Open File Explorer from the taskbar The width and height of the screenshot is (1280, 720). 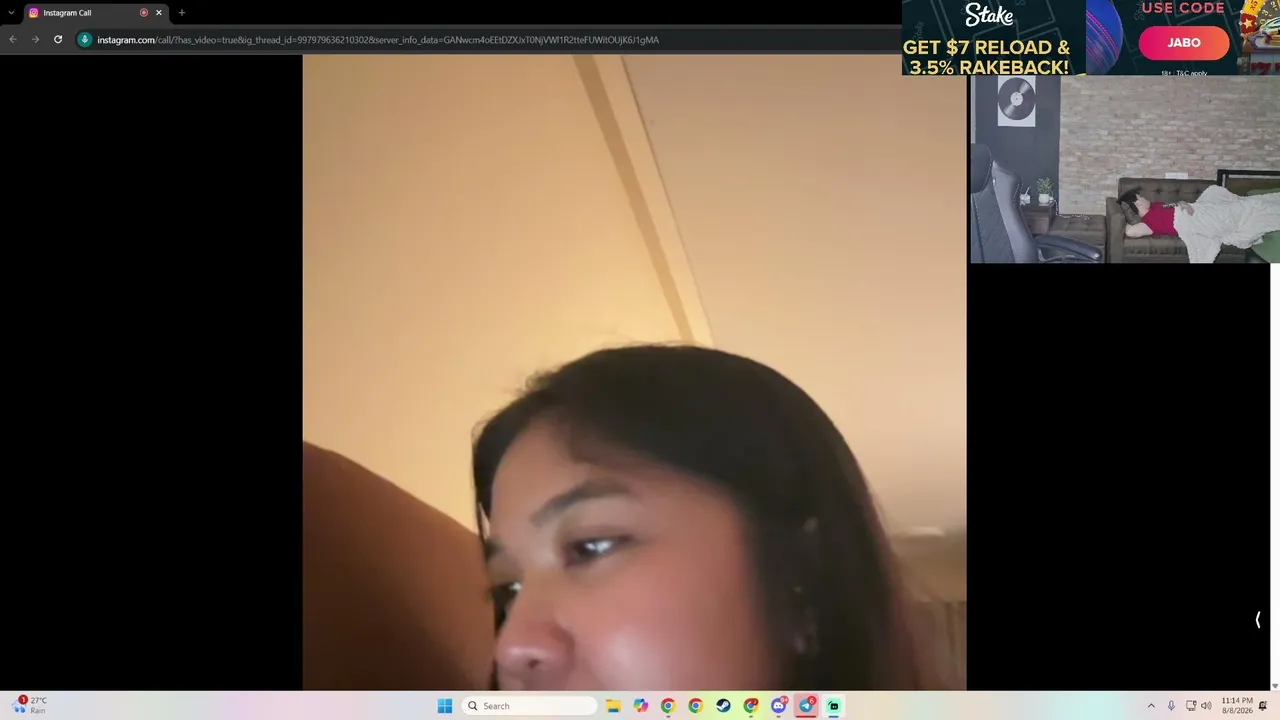613,706
